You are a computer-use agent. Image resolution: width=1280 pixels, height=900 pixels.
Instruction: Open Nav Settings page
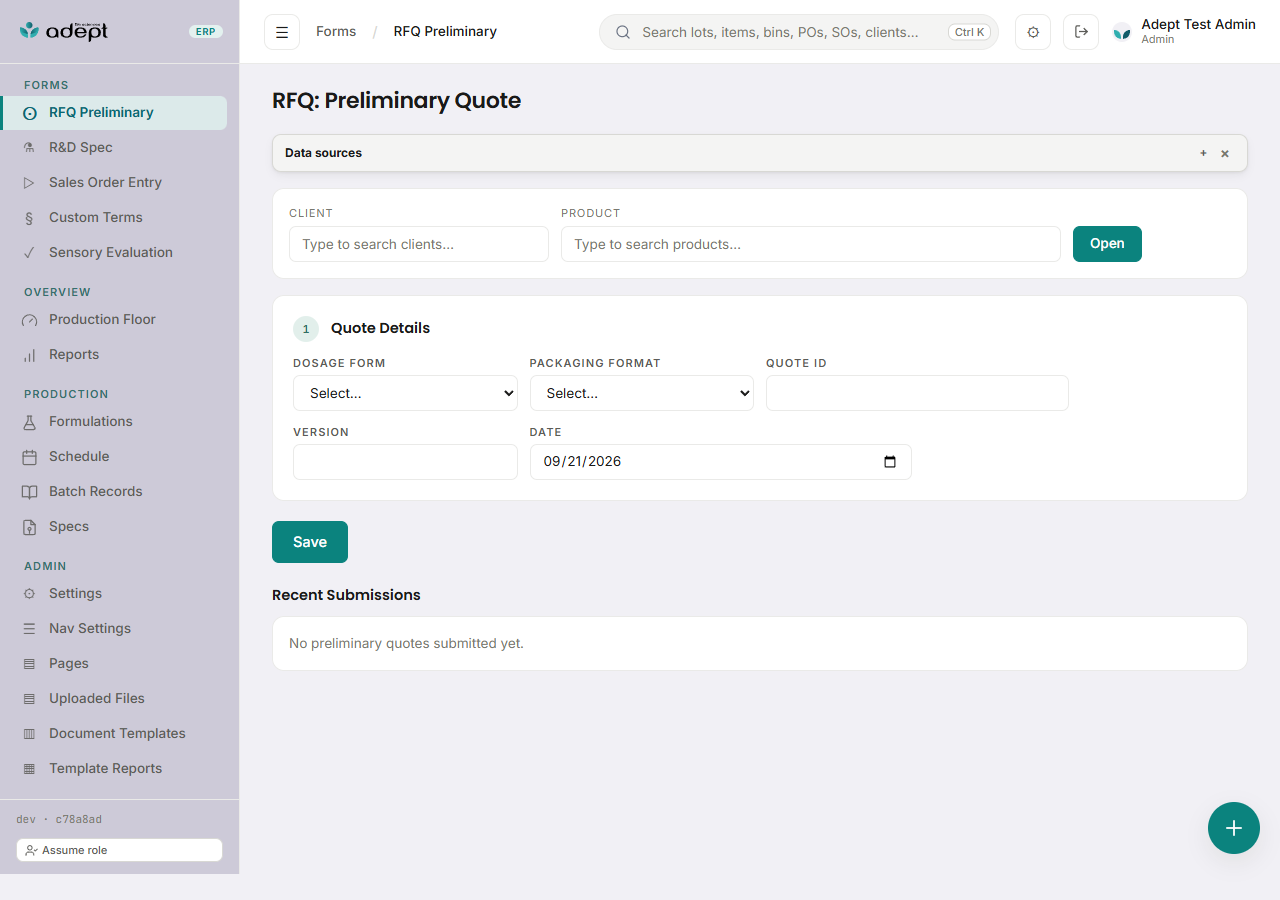point(114,629)
